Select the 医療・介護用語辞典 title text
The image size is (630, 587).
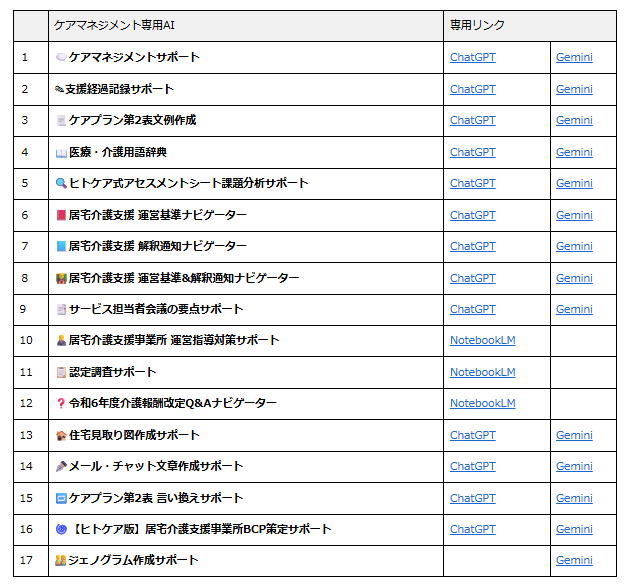pos(118,152)
